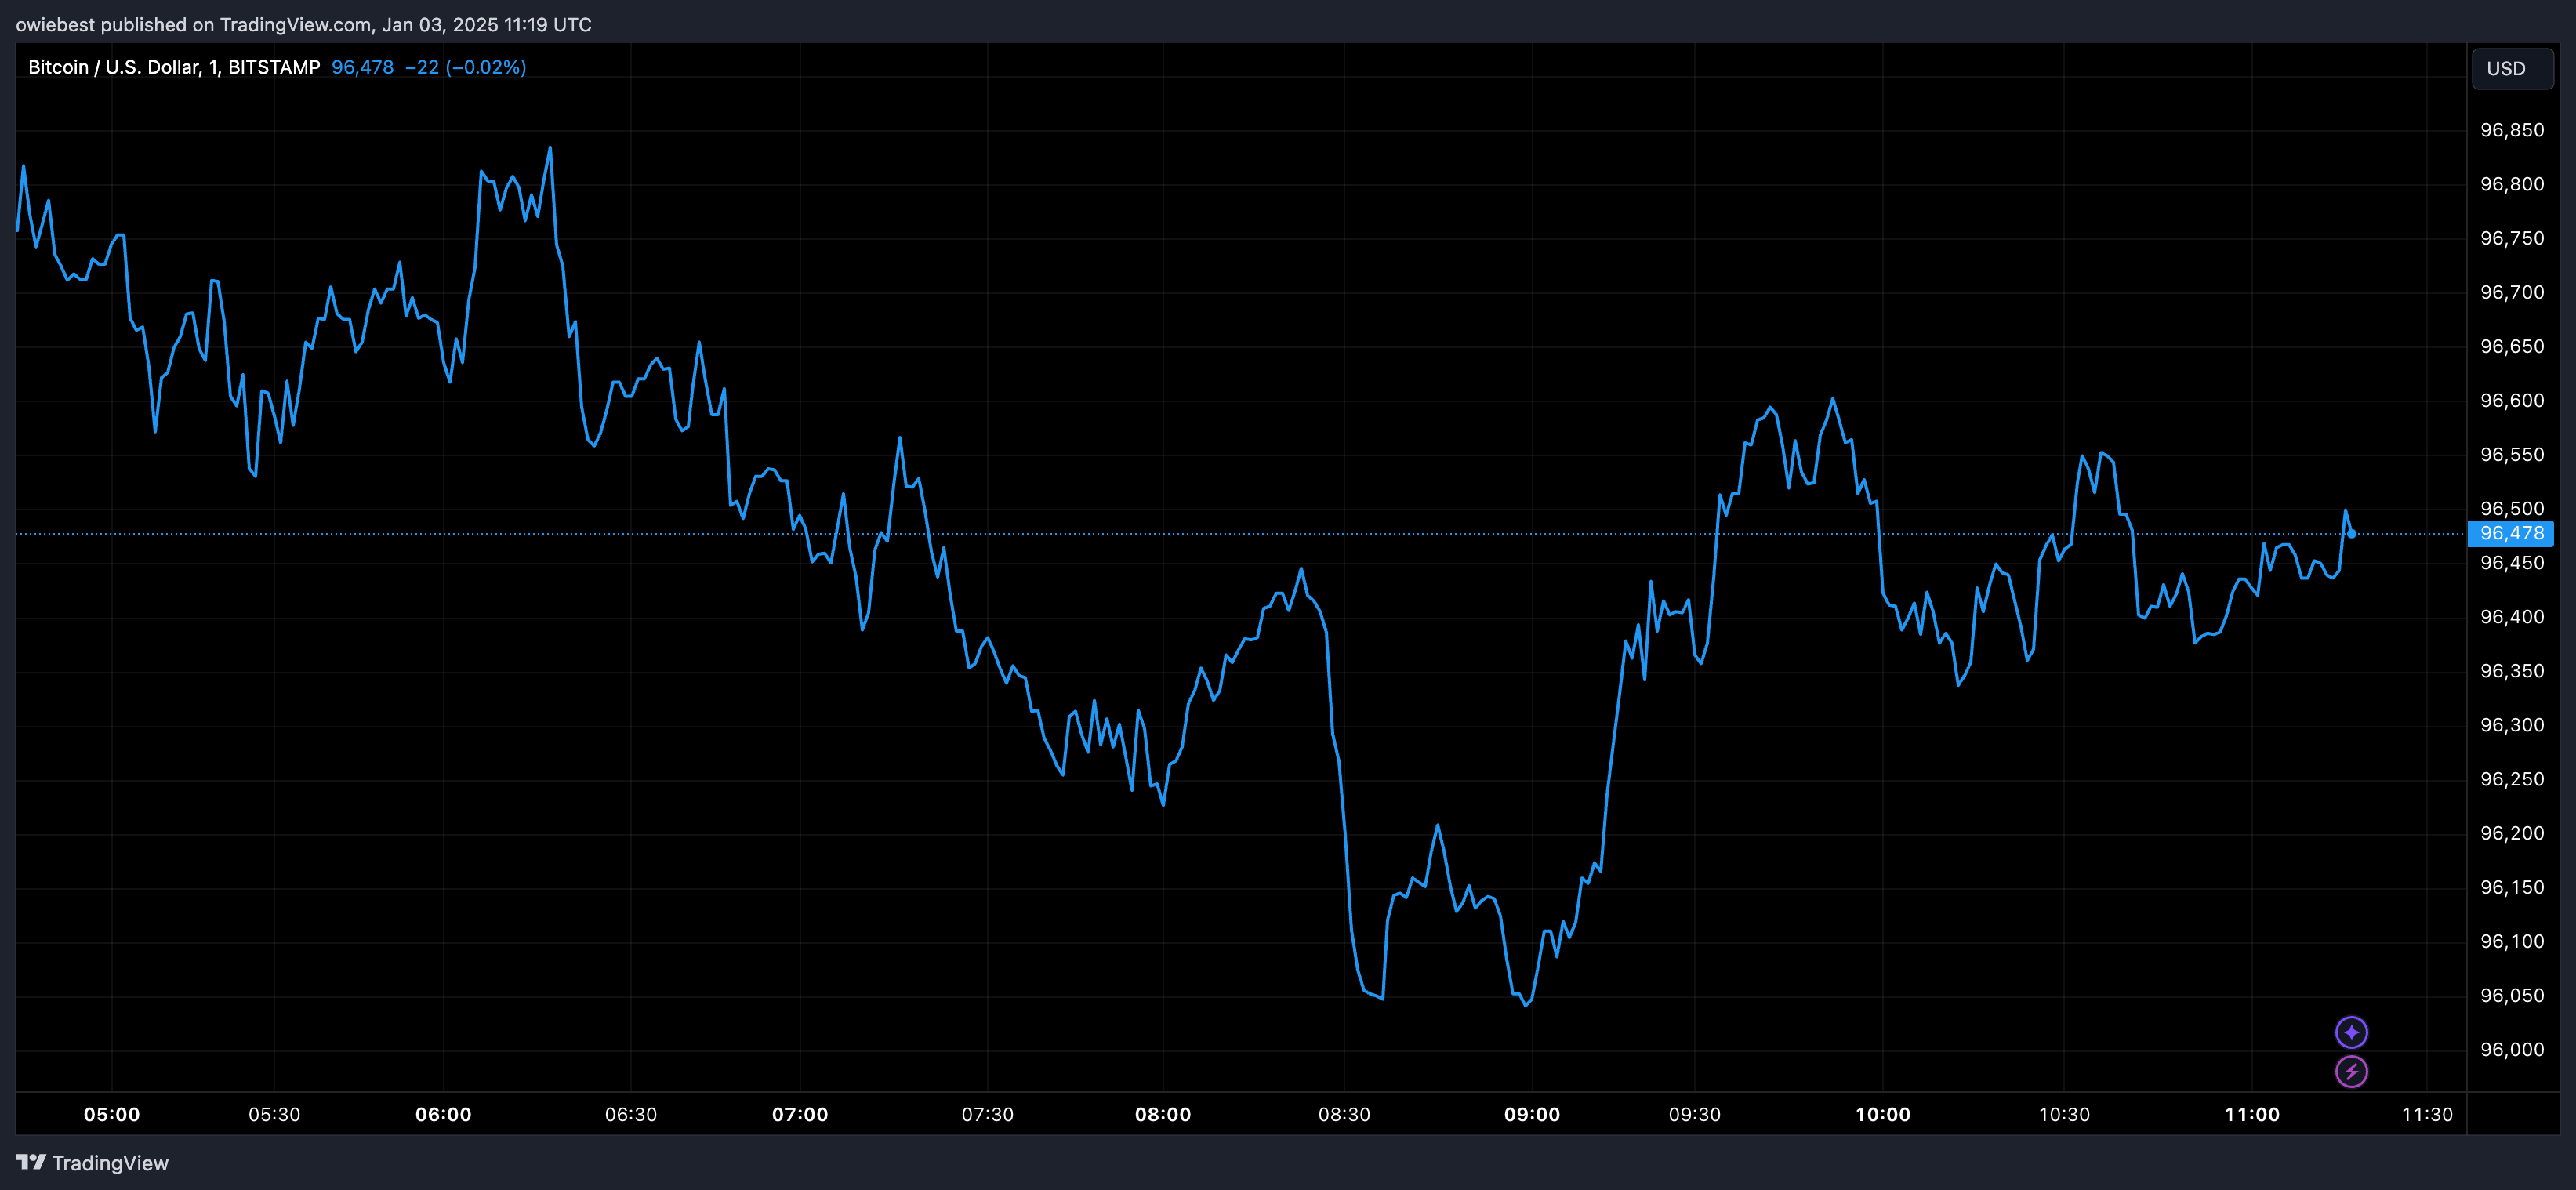Click the 11:00 time axis label
This screenshot has width=2576, height=1190.
click(2252, 1114)
